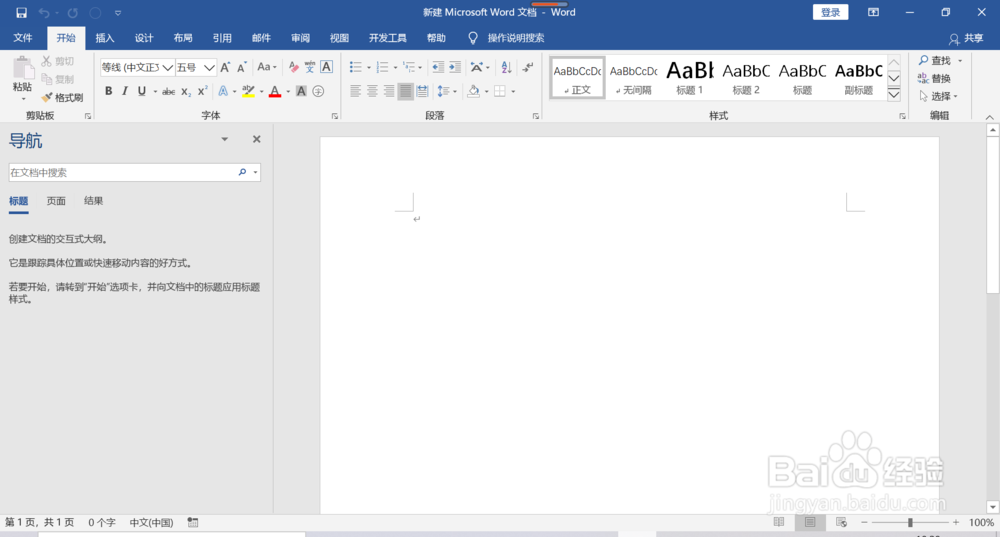This screenshot has width=1000, height=537.
Task: Toggle Underline formatting
Action: [142, 91]
